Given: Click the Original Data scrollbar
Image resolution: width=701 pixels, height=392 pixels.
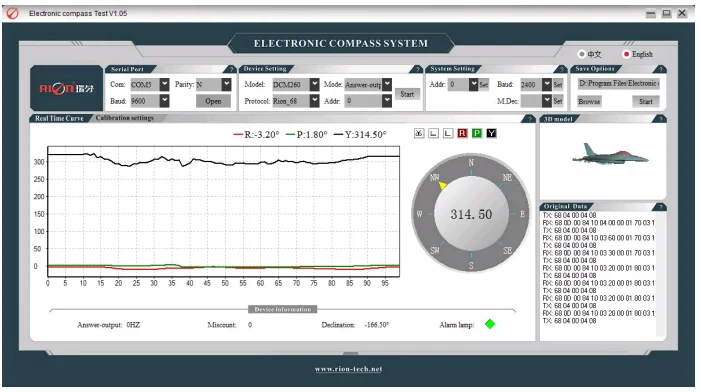Looking at the screenshot, I should [x=659, y=274].
